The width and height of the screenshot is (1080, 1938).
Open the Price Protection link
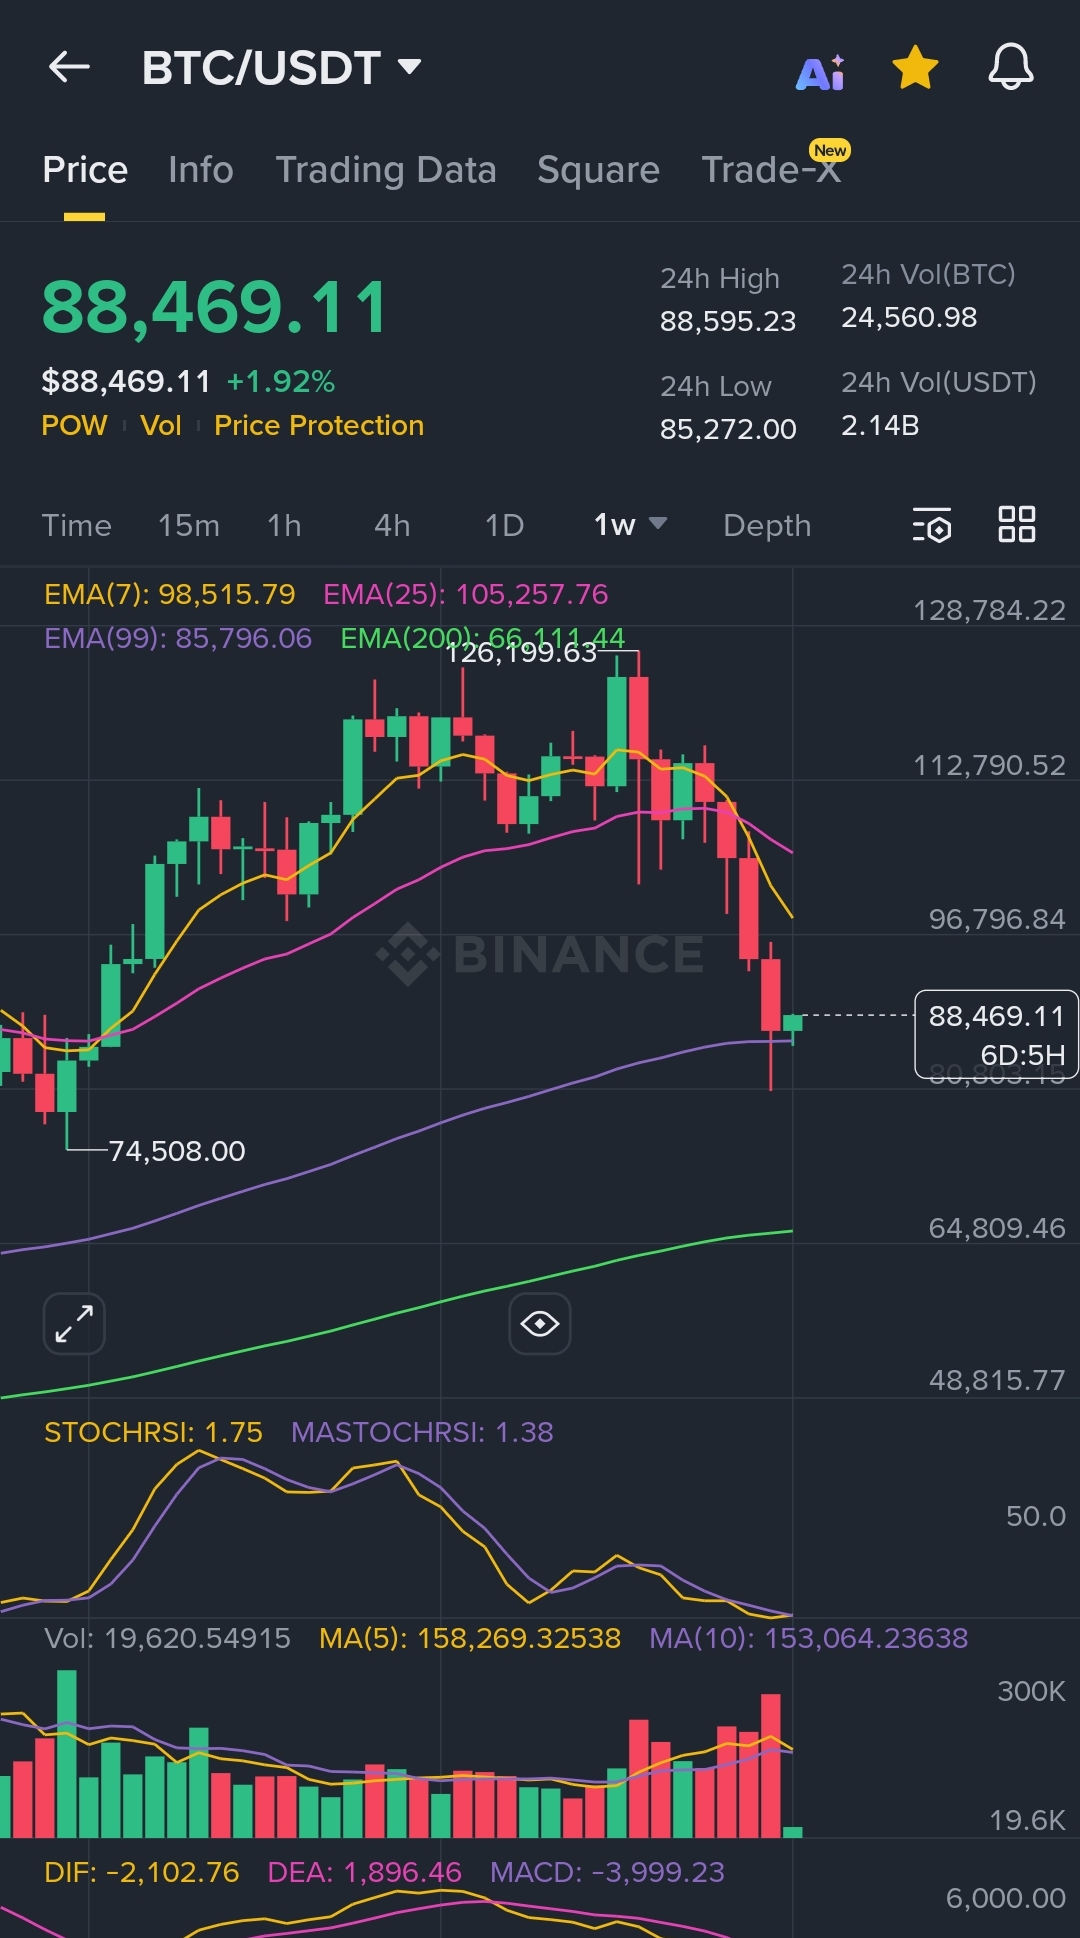tap(319, 425)
